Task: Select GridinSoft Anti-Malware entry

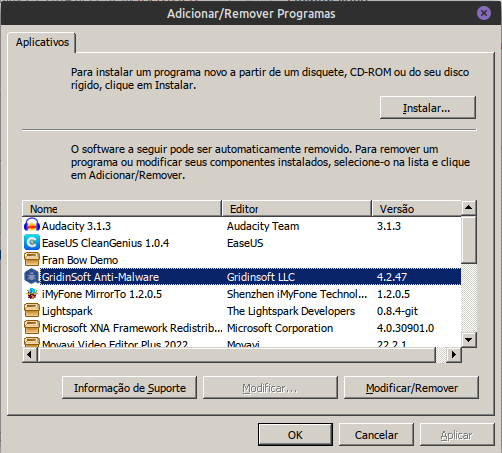Action: (x=242, y=277)
